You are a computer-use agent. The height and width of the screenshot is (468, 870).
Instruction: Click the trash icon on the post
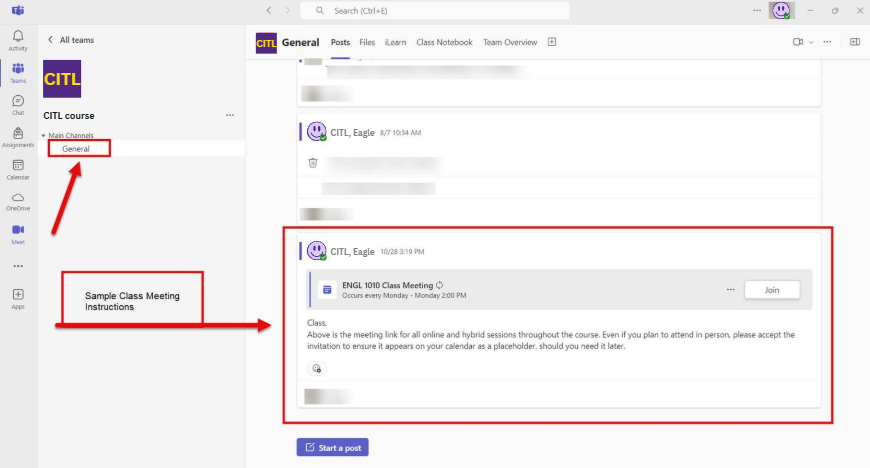(313, 162)
